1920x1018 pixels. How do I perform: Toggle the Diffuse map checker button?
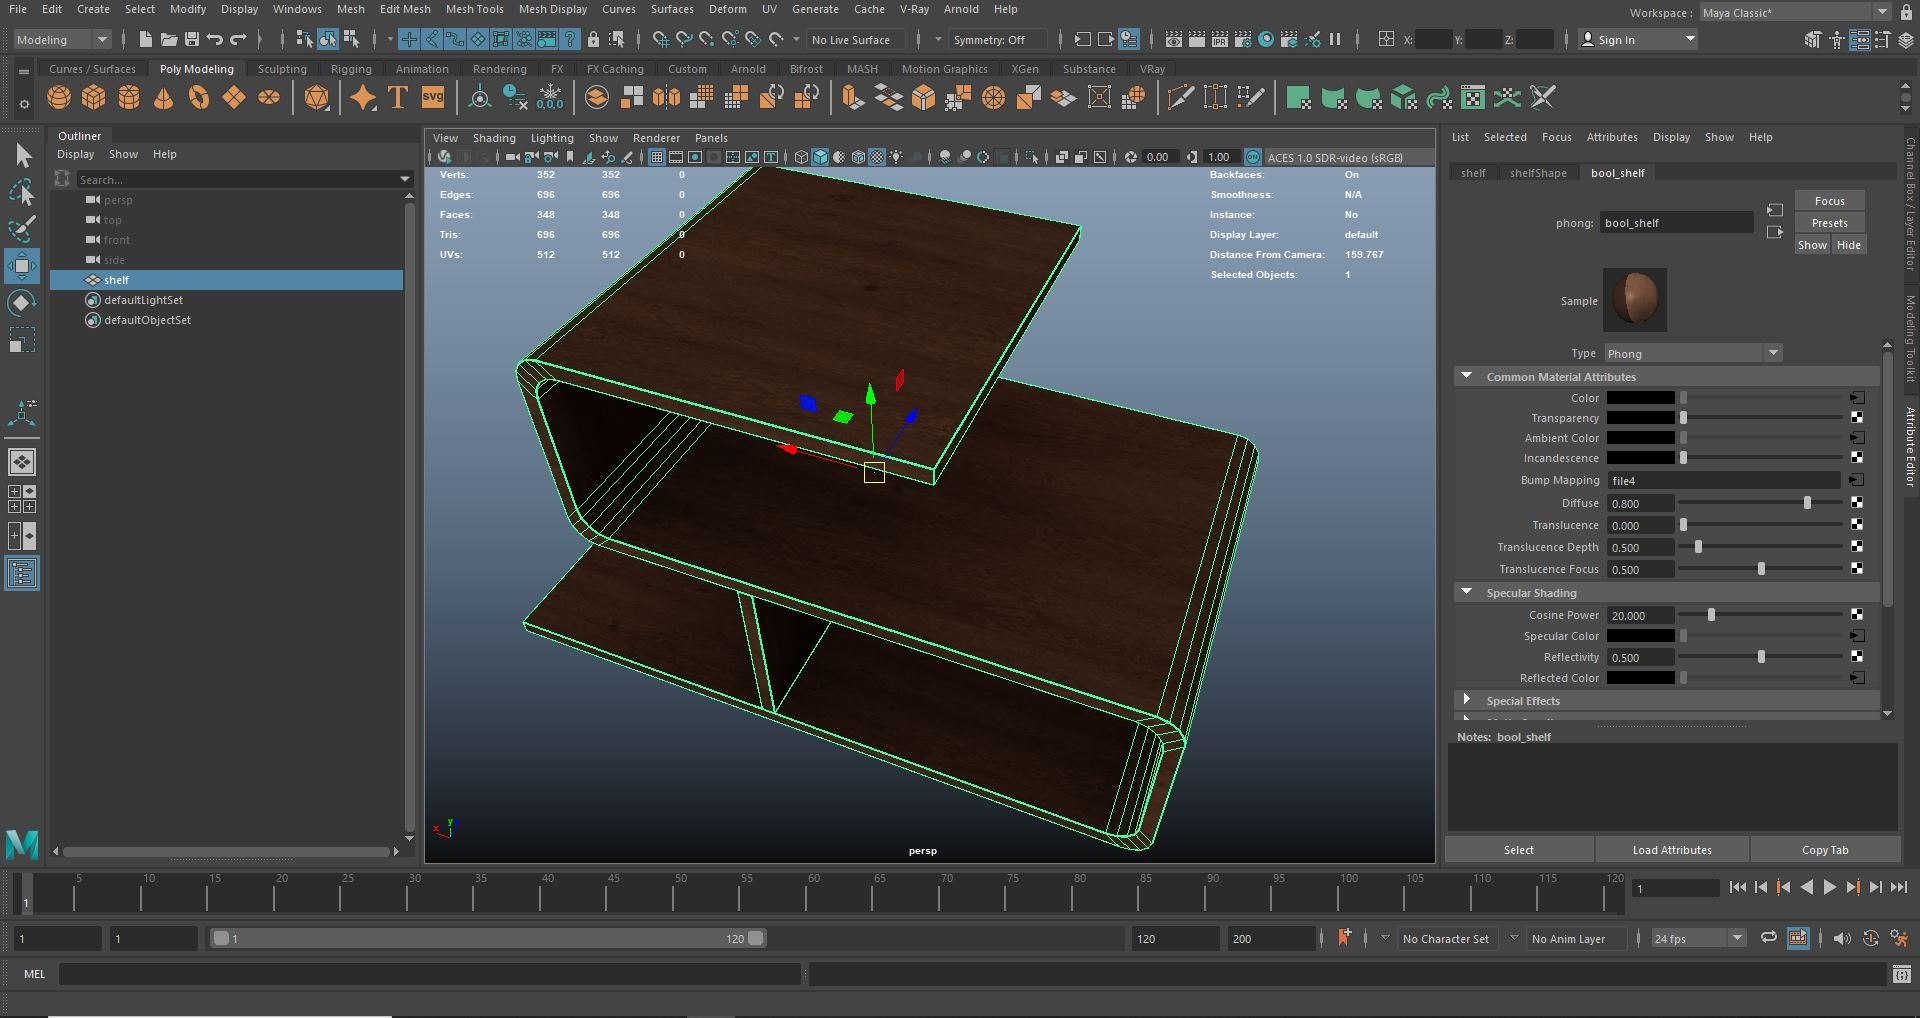[1857, 503]
